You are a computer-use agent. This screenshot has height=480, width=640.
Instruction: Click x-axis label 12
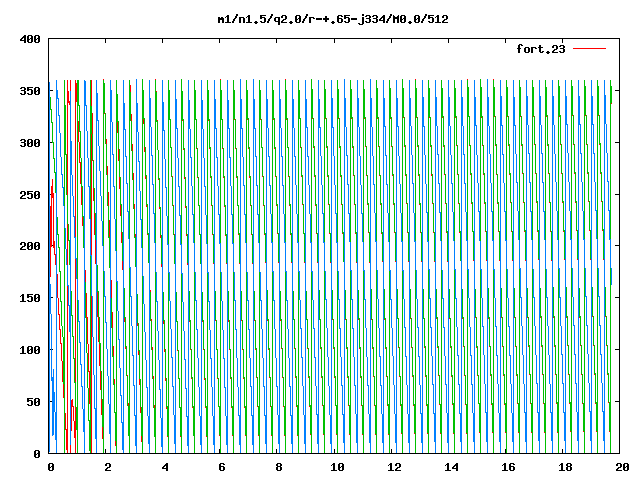394,467
